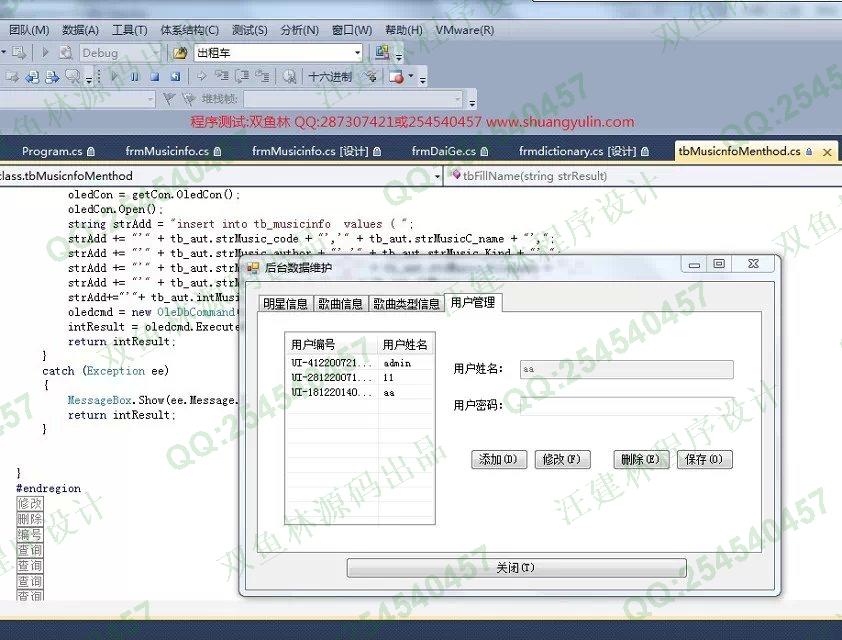Image resolution: width=842 pixels, height=640 pixels.
Task: Switch to frmMusicinfo.cs code tab
Action: (x=173, y=151)
